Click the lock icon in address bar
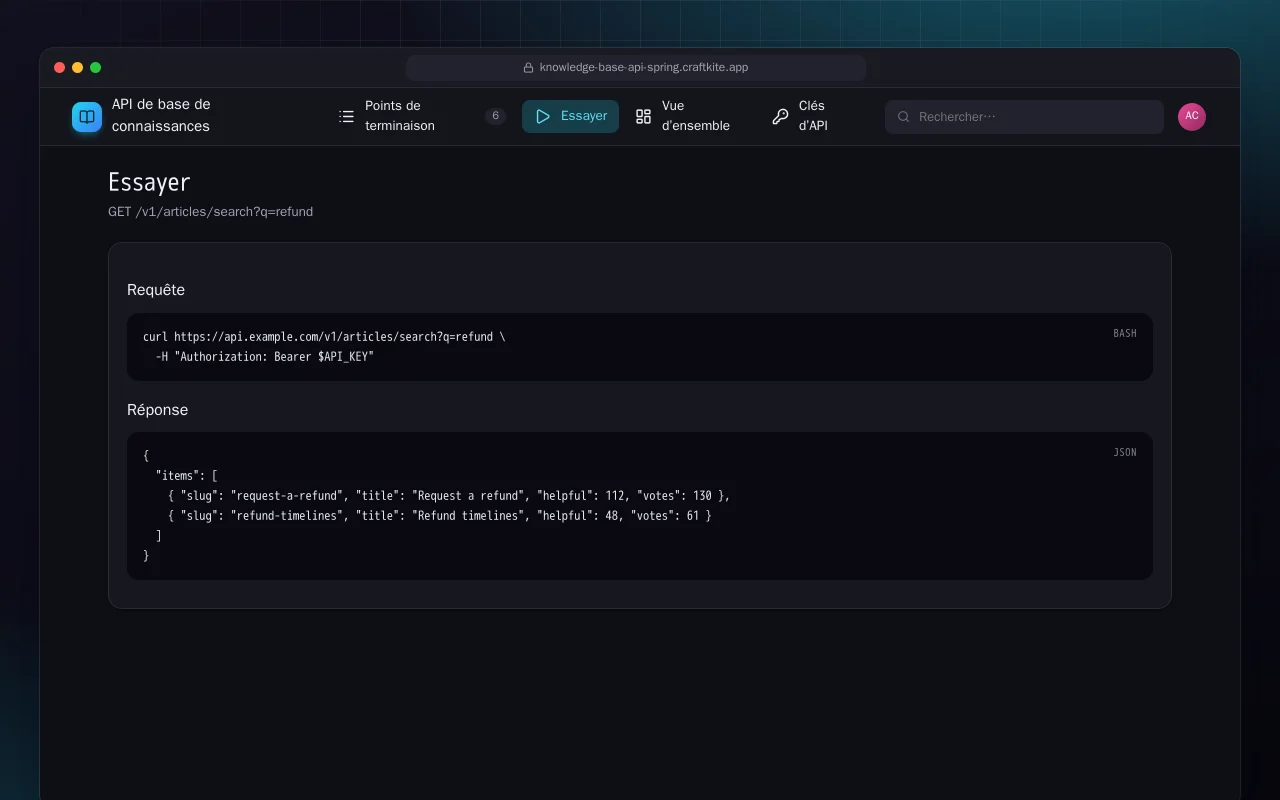Screen dimensions: 1280x800 [528, 68]
